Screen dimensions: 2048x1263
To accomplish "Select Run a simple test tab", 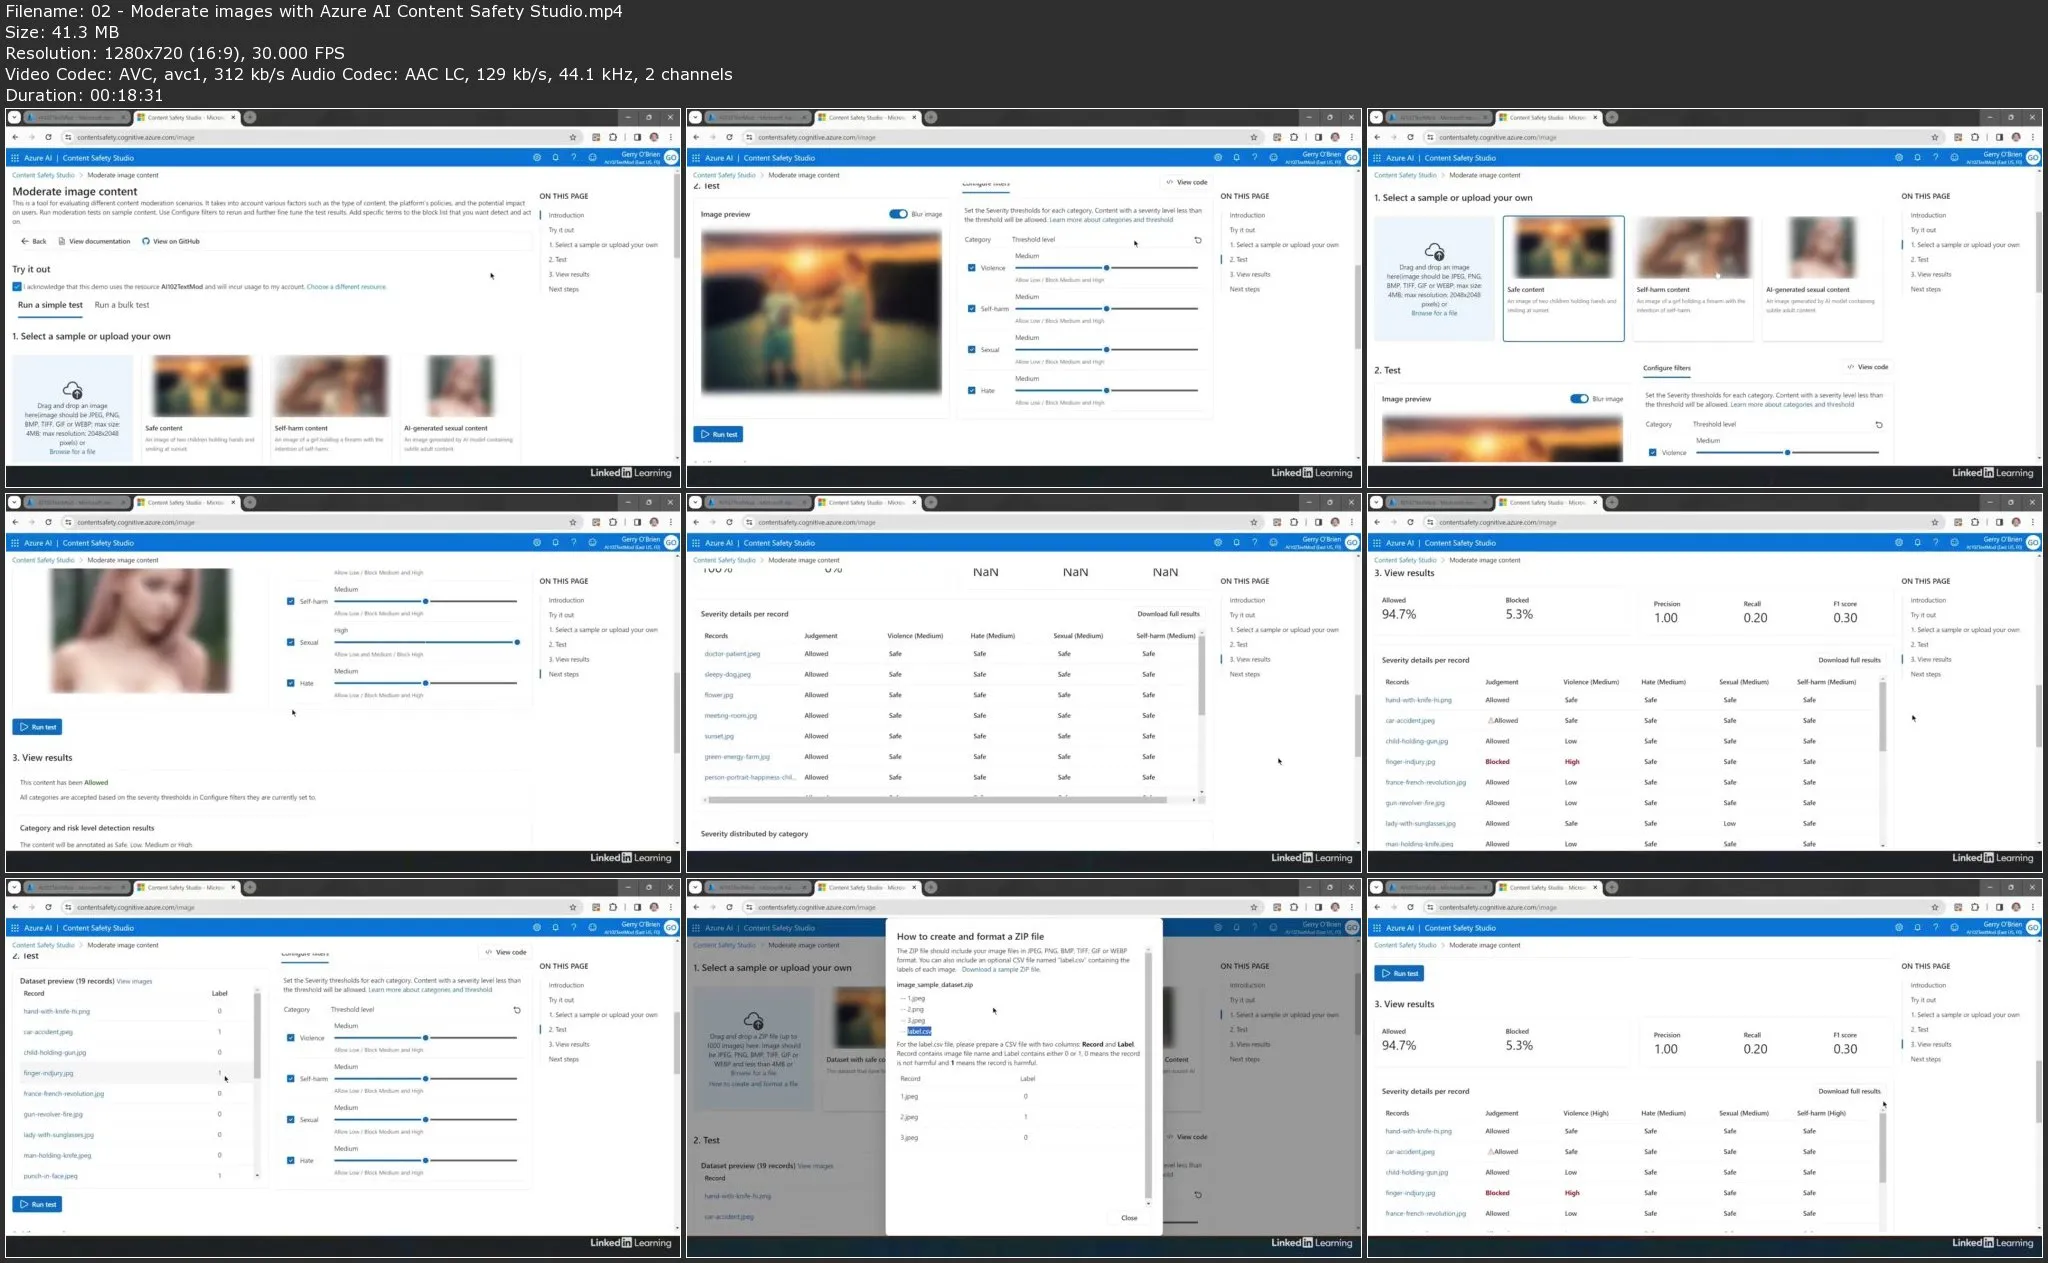I will point(50,305).
